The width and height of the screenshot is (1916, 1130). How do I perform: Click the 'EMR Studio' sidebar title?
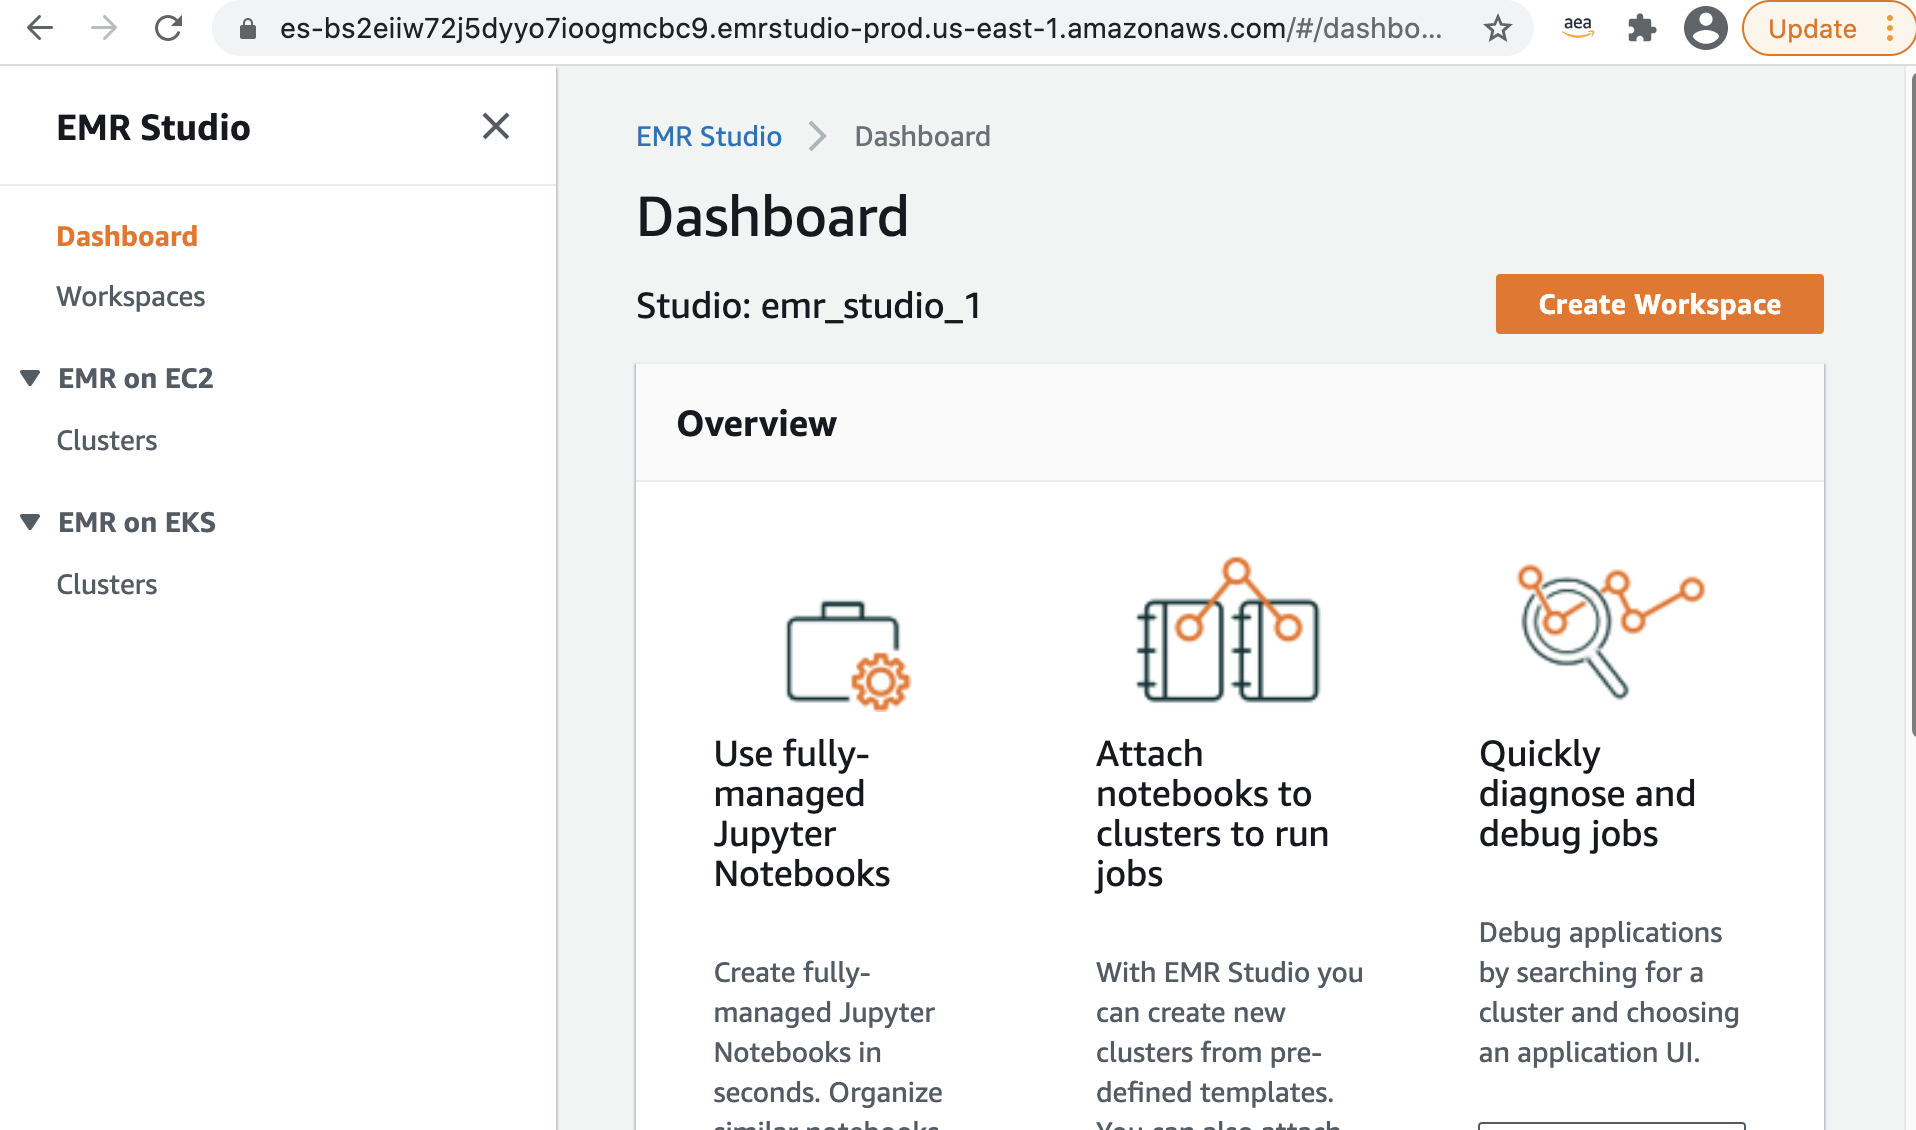(x=153, y=127)
